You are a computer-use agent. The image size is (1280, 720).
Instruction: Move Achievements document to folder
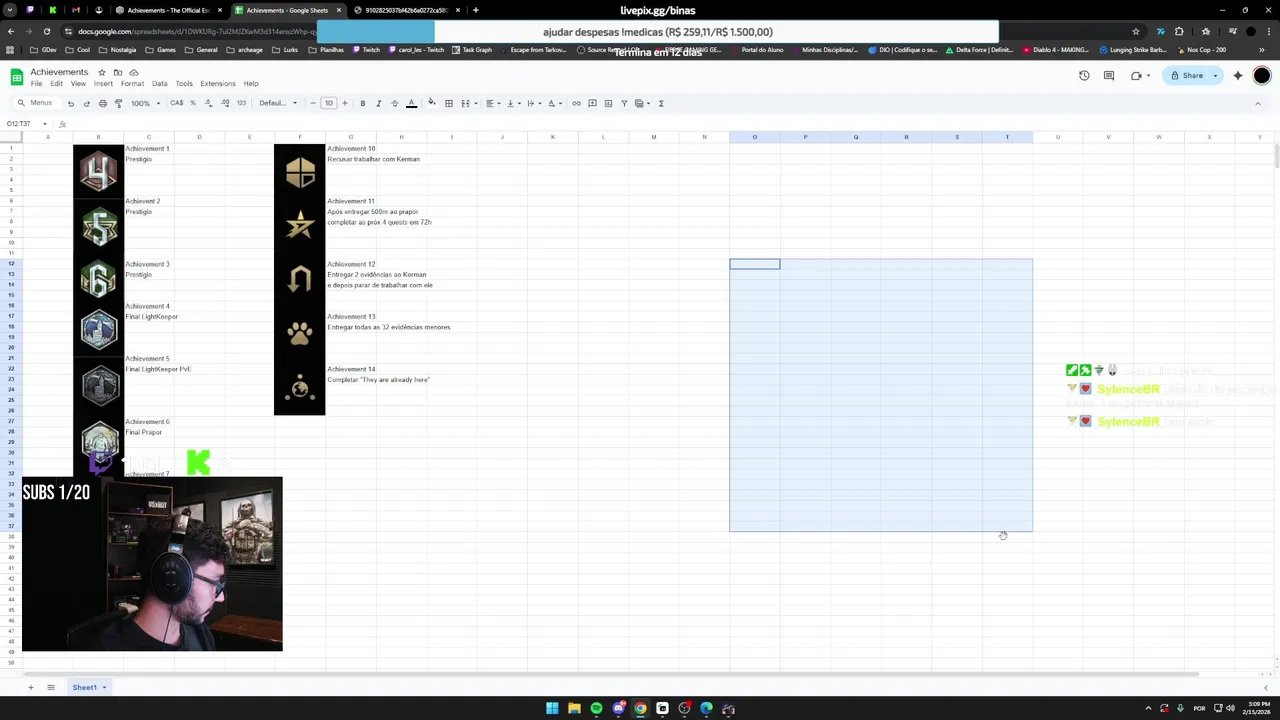(x=118, y=72)
